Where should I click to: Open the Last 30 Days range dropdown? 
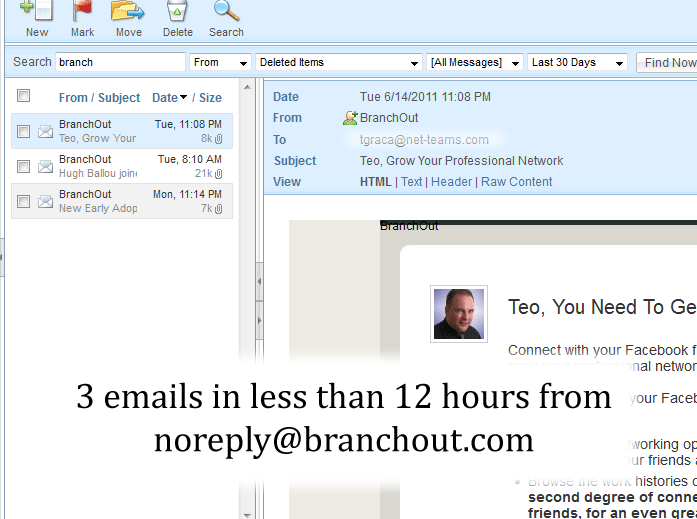click(577, 62)
